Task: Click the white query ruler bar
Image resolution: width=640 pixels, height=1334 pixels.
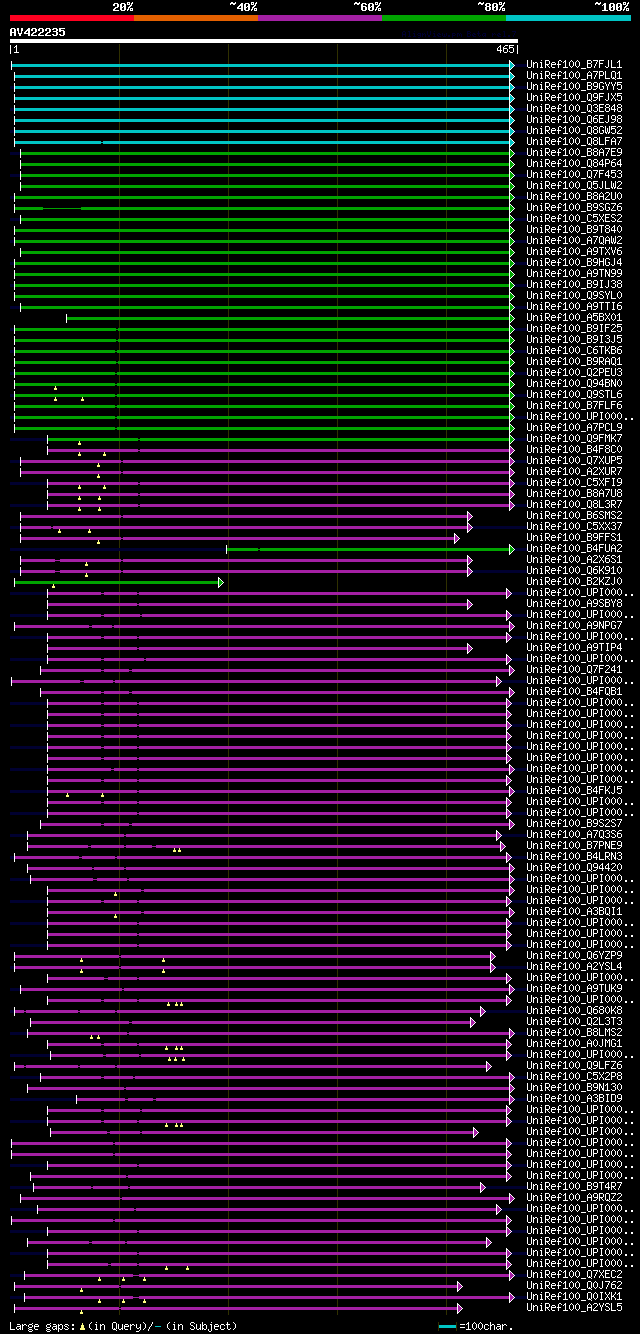Action: pyautogui.click(x=263, y=41)
